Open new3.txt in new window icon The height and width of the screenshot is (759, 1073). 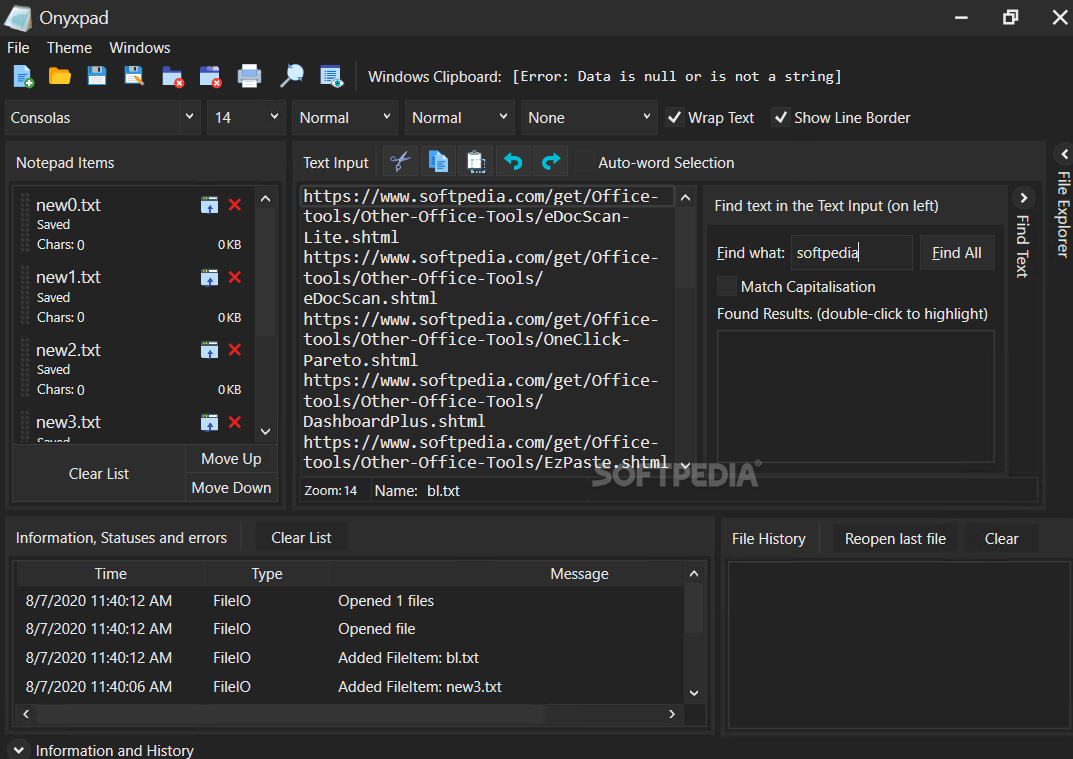click(x=209, y=422)
